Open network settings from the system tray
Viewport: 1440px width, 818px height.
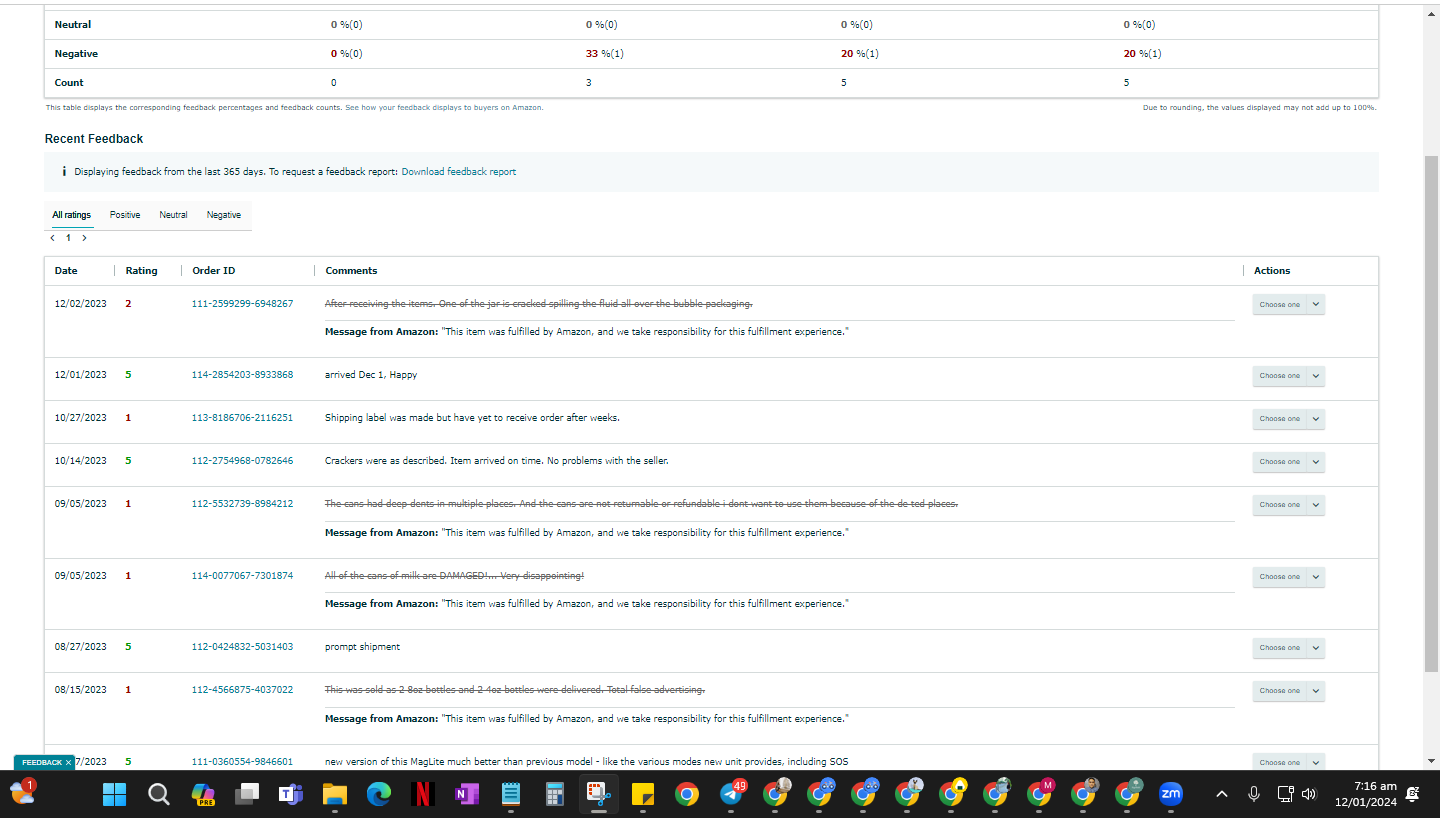coord(1286,794)
